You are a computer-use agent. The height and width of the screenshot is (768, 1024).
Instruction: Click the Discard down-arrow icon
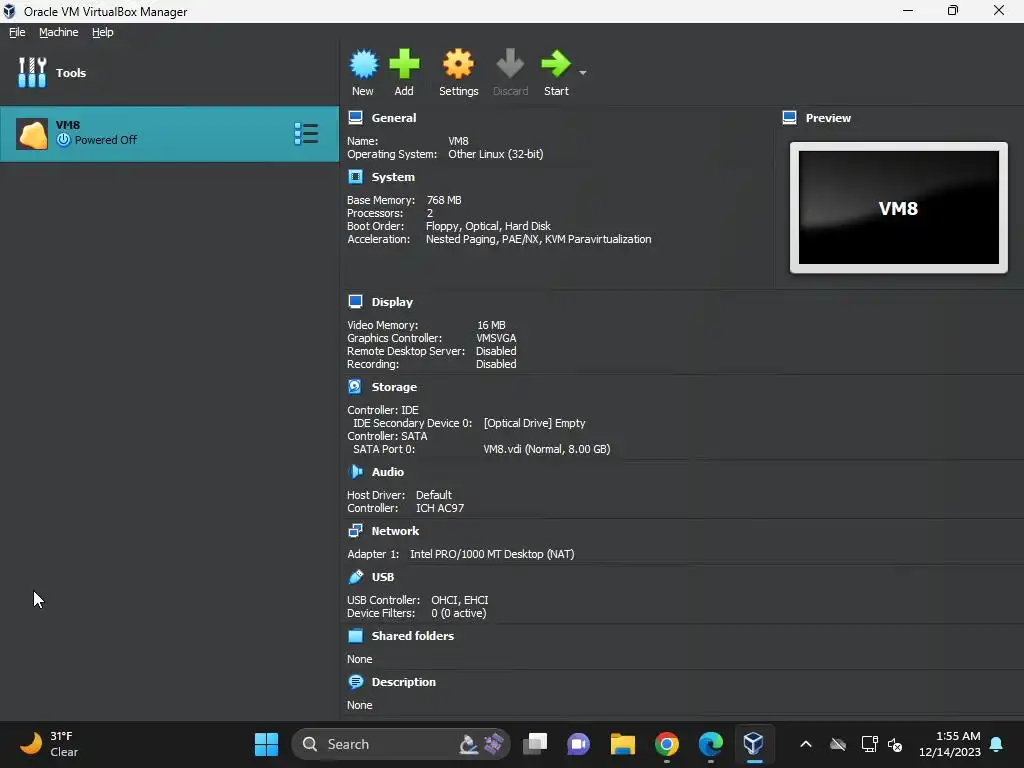tap(510, 64)
